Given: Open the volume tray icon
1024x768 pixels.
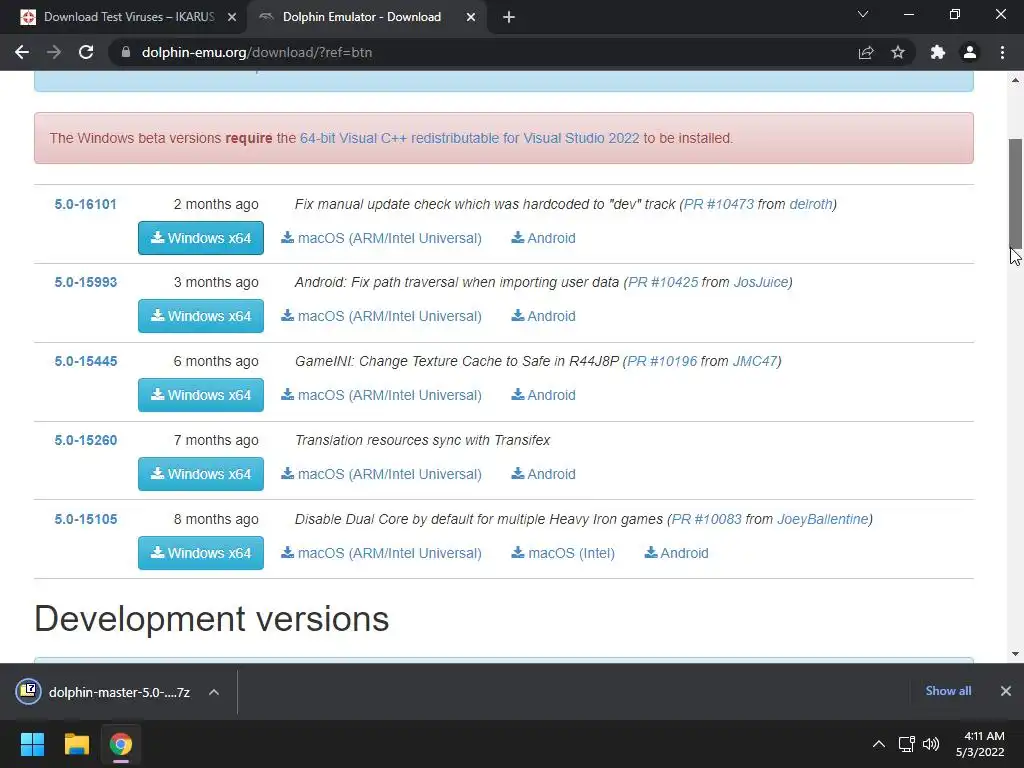Looking at the screenshot, I should (931, 744).
